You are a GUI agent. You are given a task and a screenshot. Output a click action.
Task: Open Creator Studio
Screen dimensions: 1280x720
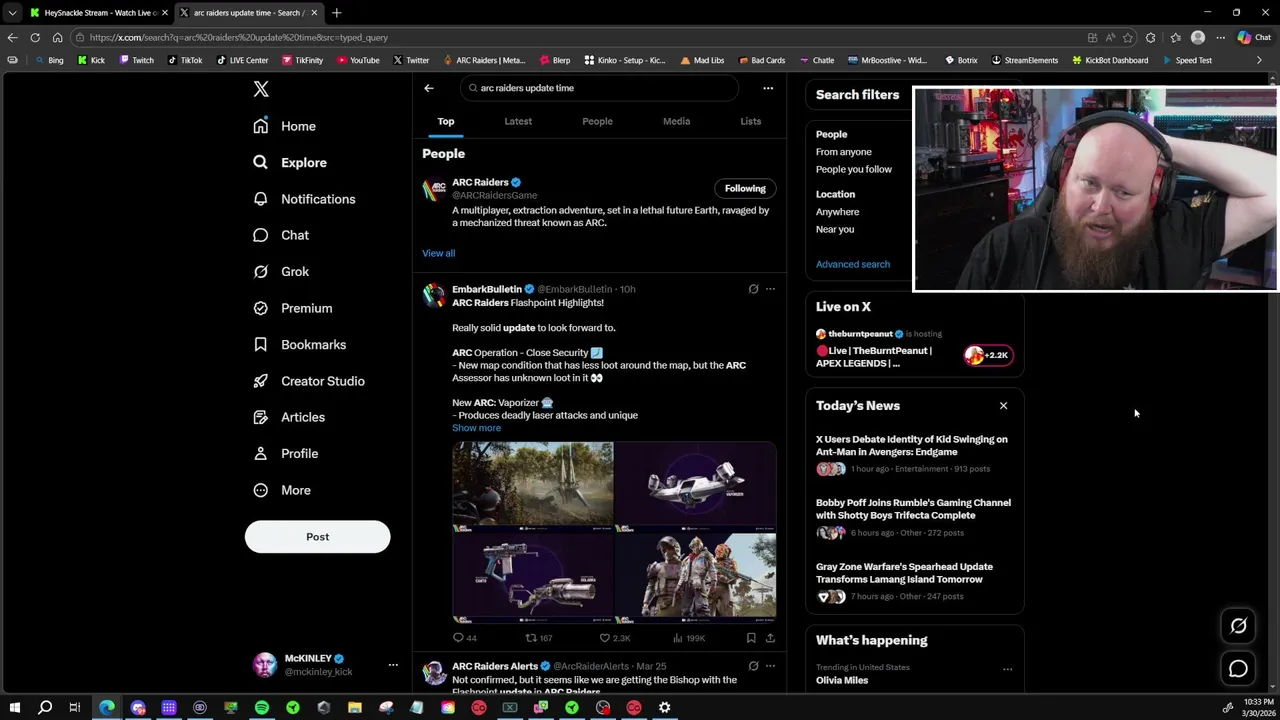point(308,381)
